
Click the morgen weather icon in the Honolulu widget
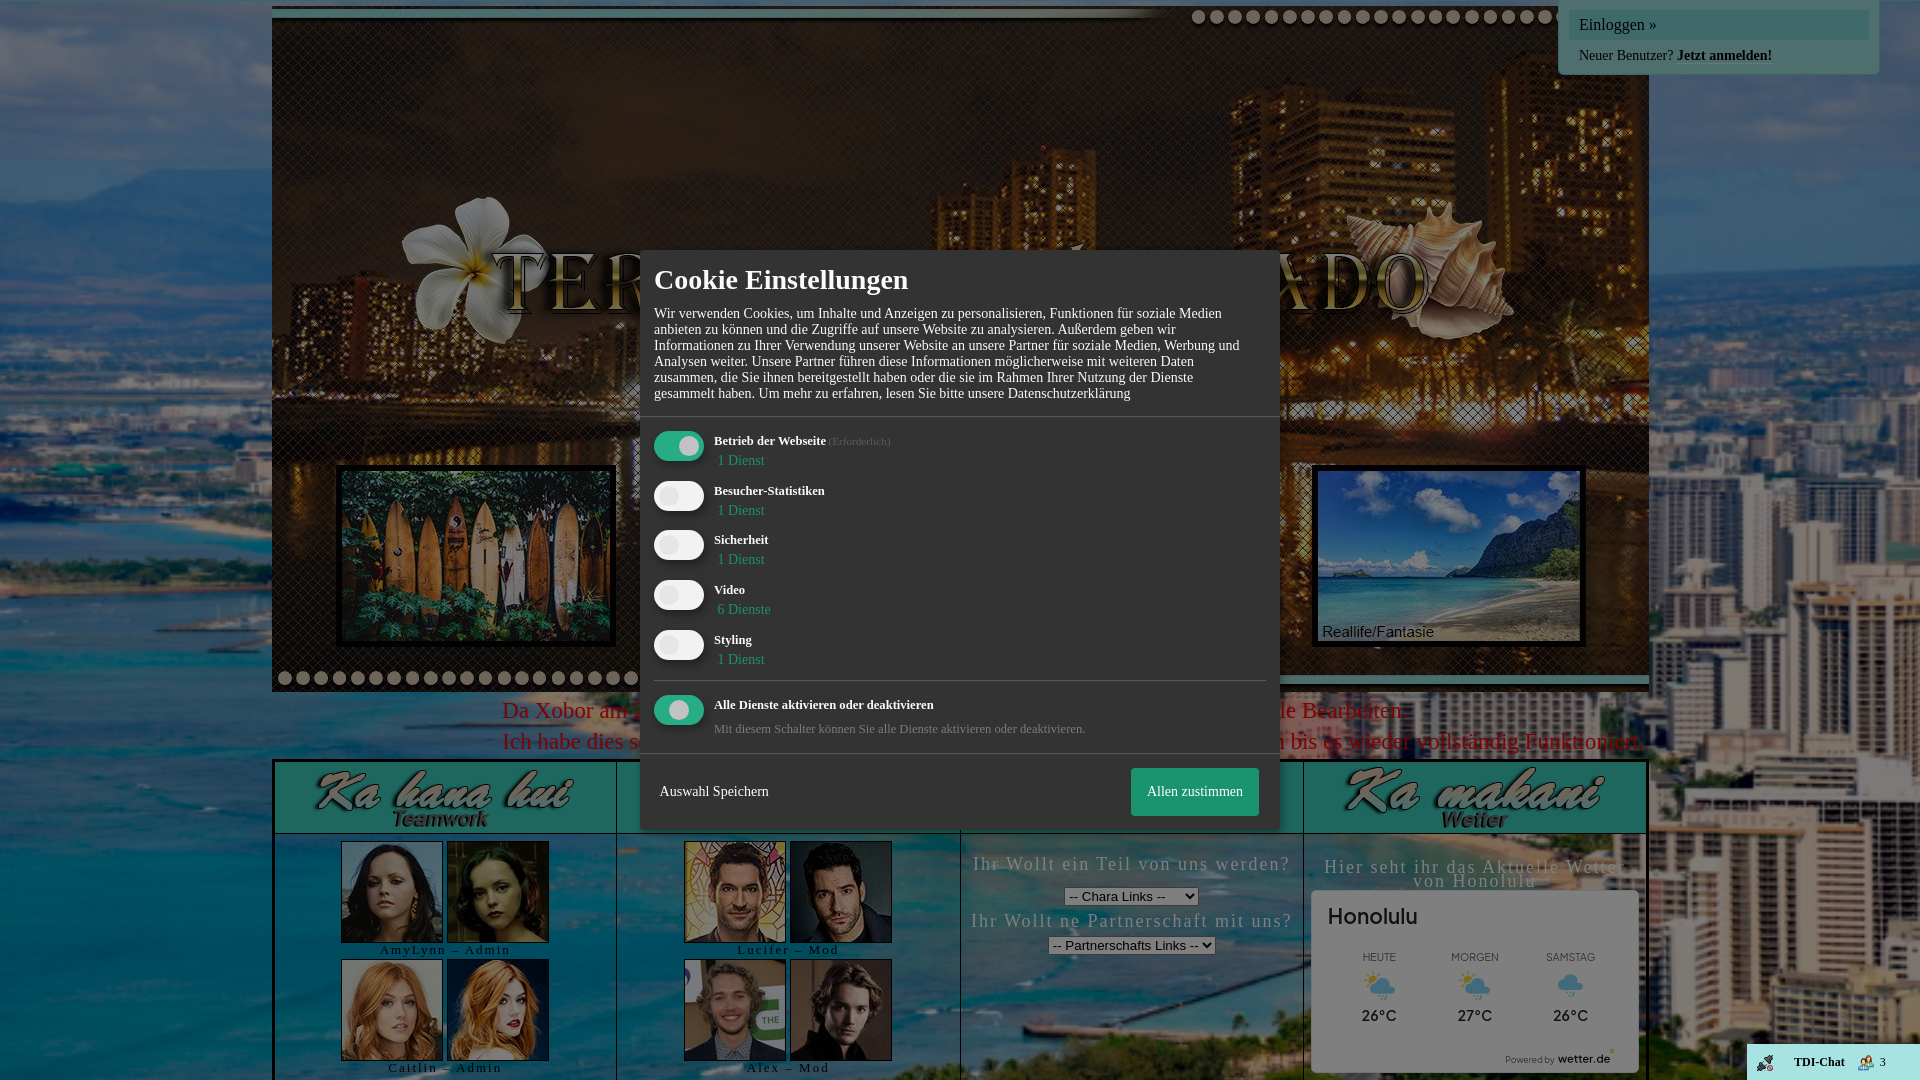click(x=1474, y=986)
